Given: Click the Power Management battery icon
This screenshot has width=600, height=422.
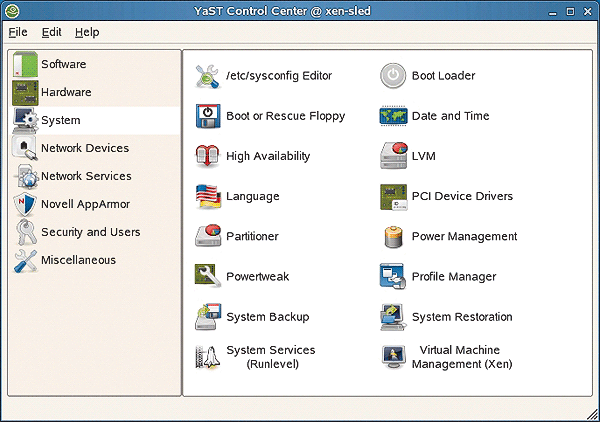Looking at the screenshot, I should [x=394, y=236].
